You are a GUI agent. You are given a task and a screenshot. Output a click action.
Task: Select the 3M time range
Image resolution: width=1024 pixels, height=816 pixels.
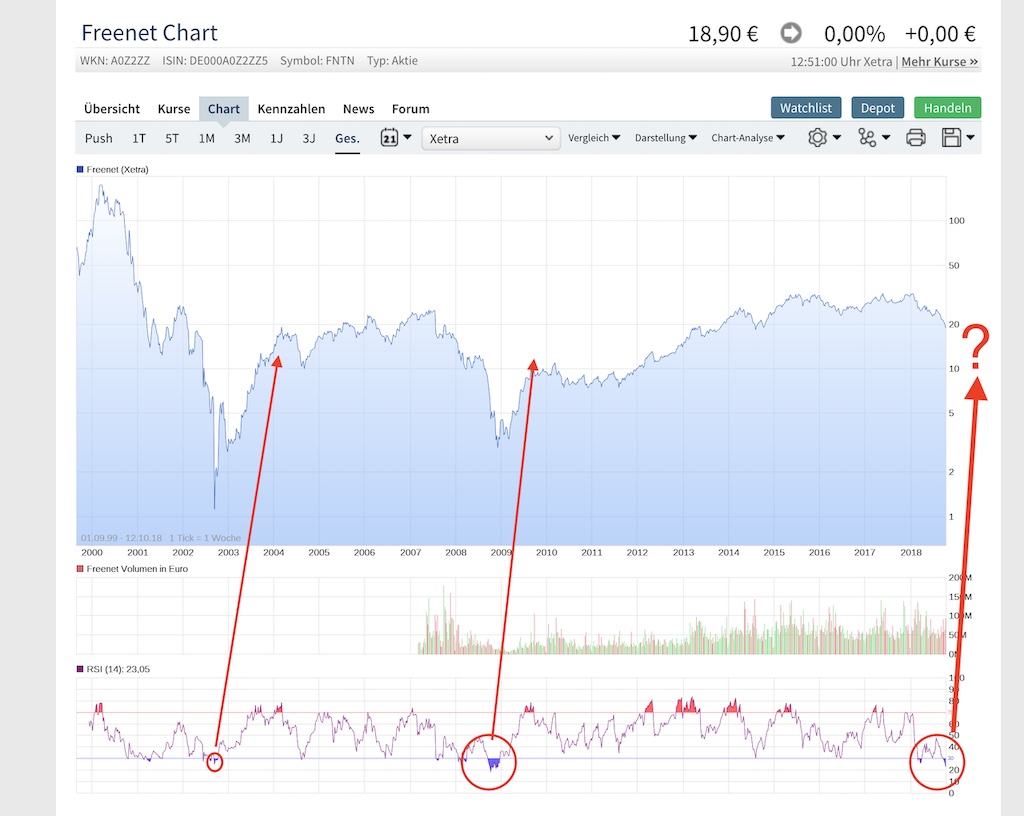tap(242, 138)
